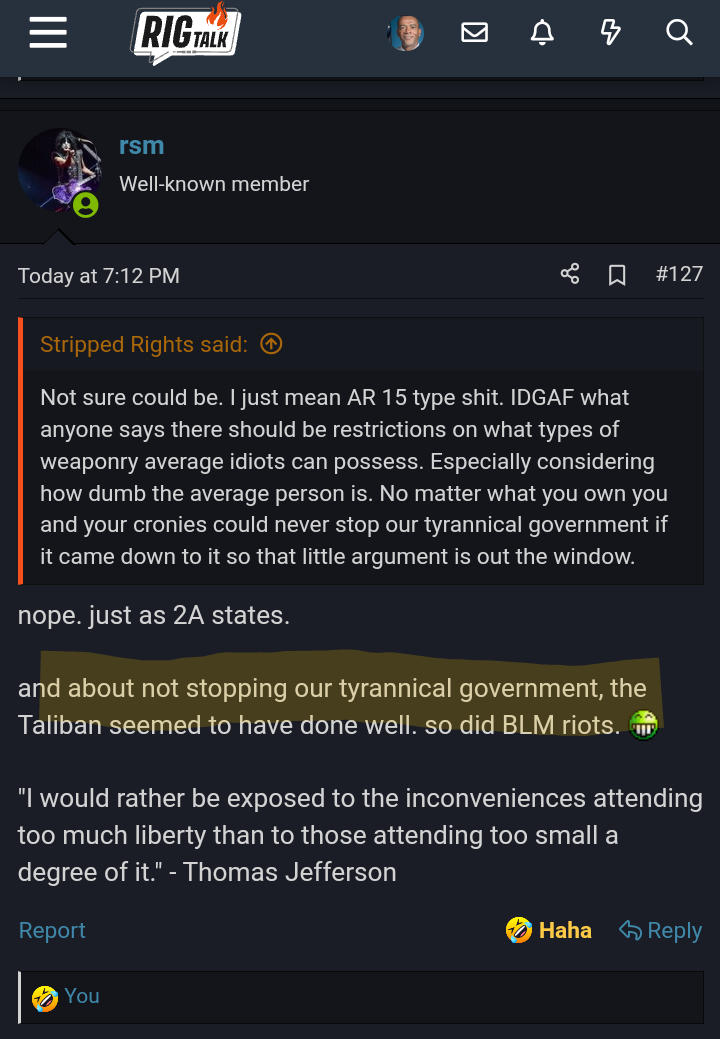
Task: Open the magnifying glass search
Action: [x=679, y=33]
